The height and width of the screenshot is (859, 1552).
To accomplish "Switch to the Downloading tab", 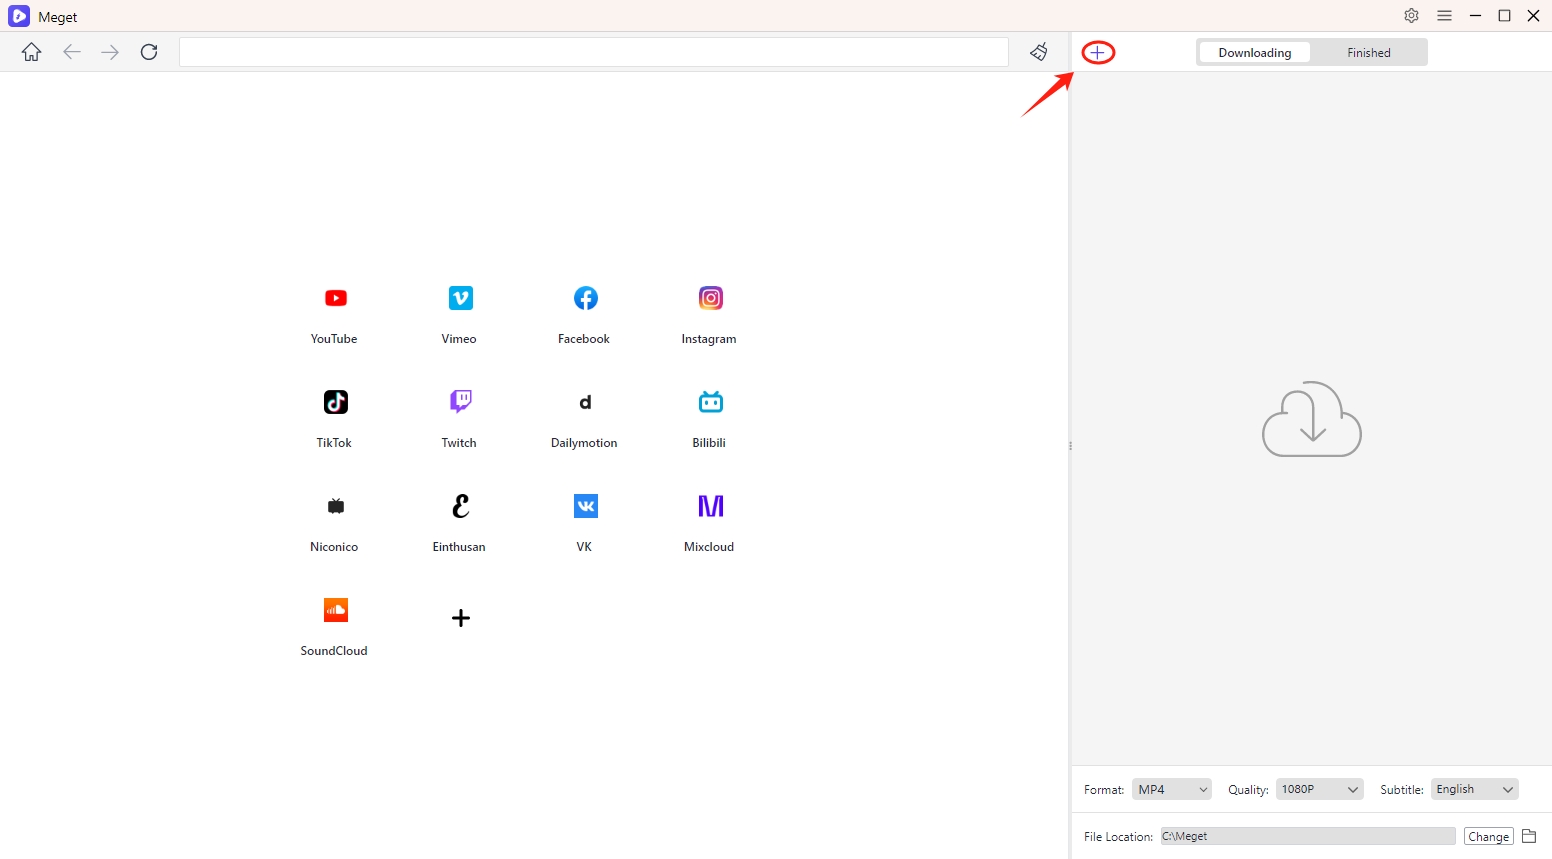I will [1255, 53].
